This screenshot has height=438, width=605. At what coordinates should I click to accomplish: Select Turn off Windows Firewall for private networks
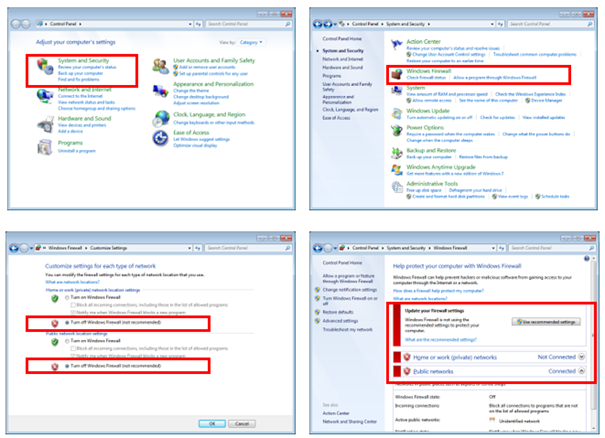pyautogui.click(x=67, y=323)
